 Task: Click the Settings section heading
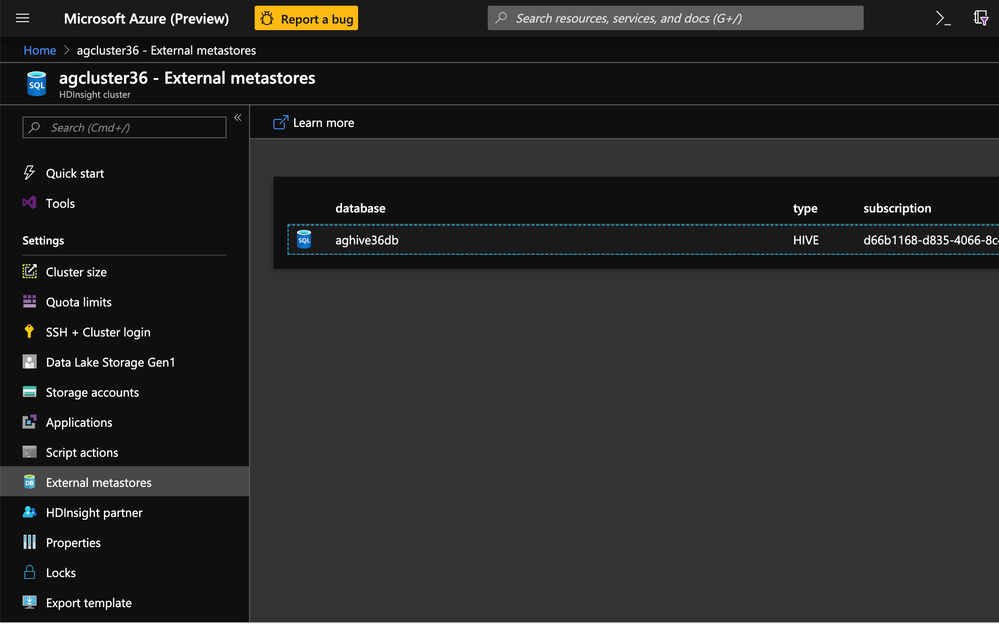(43, 240)
